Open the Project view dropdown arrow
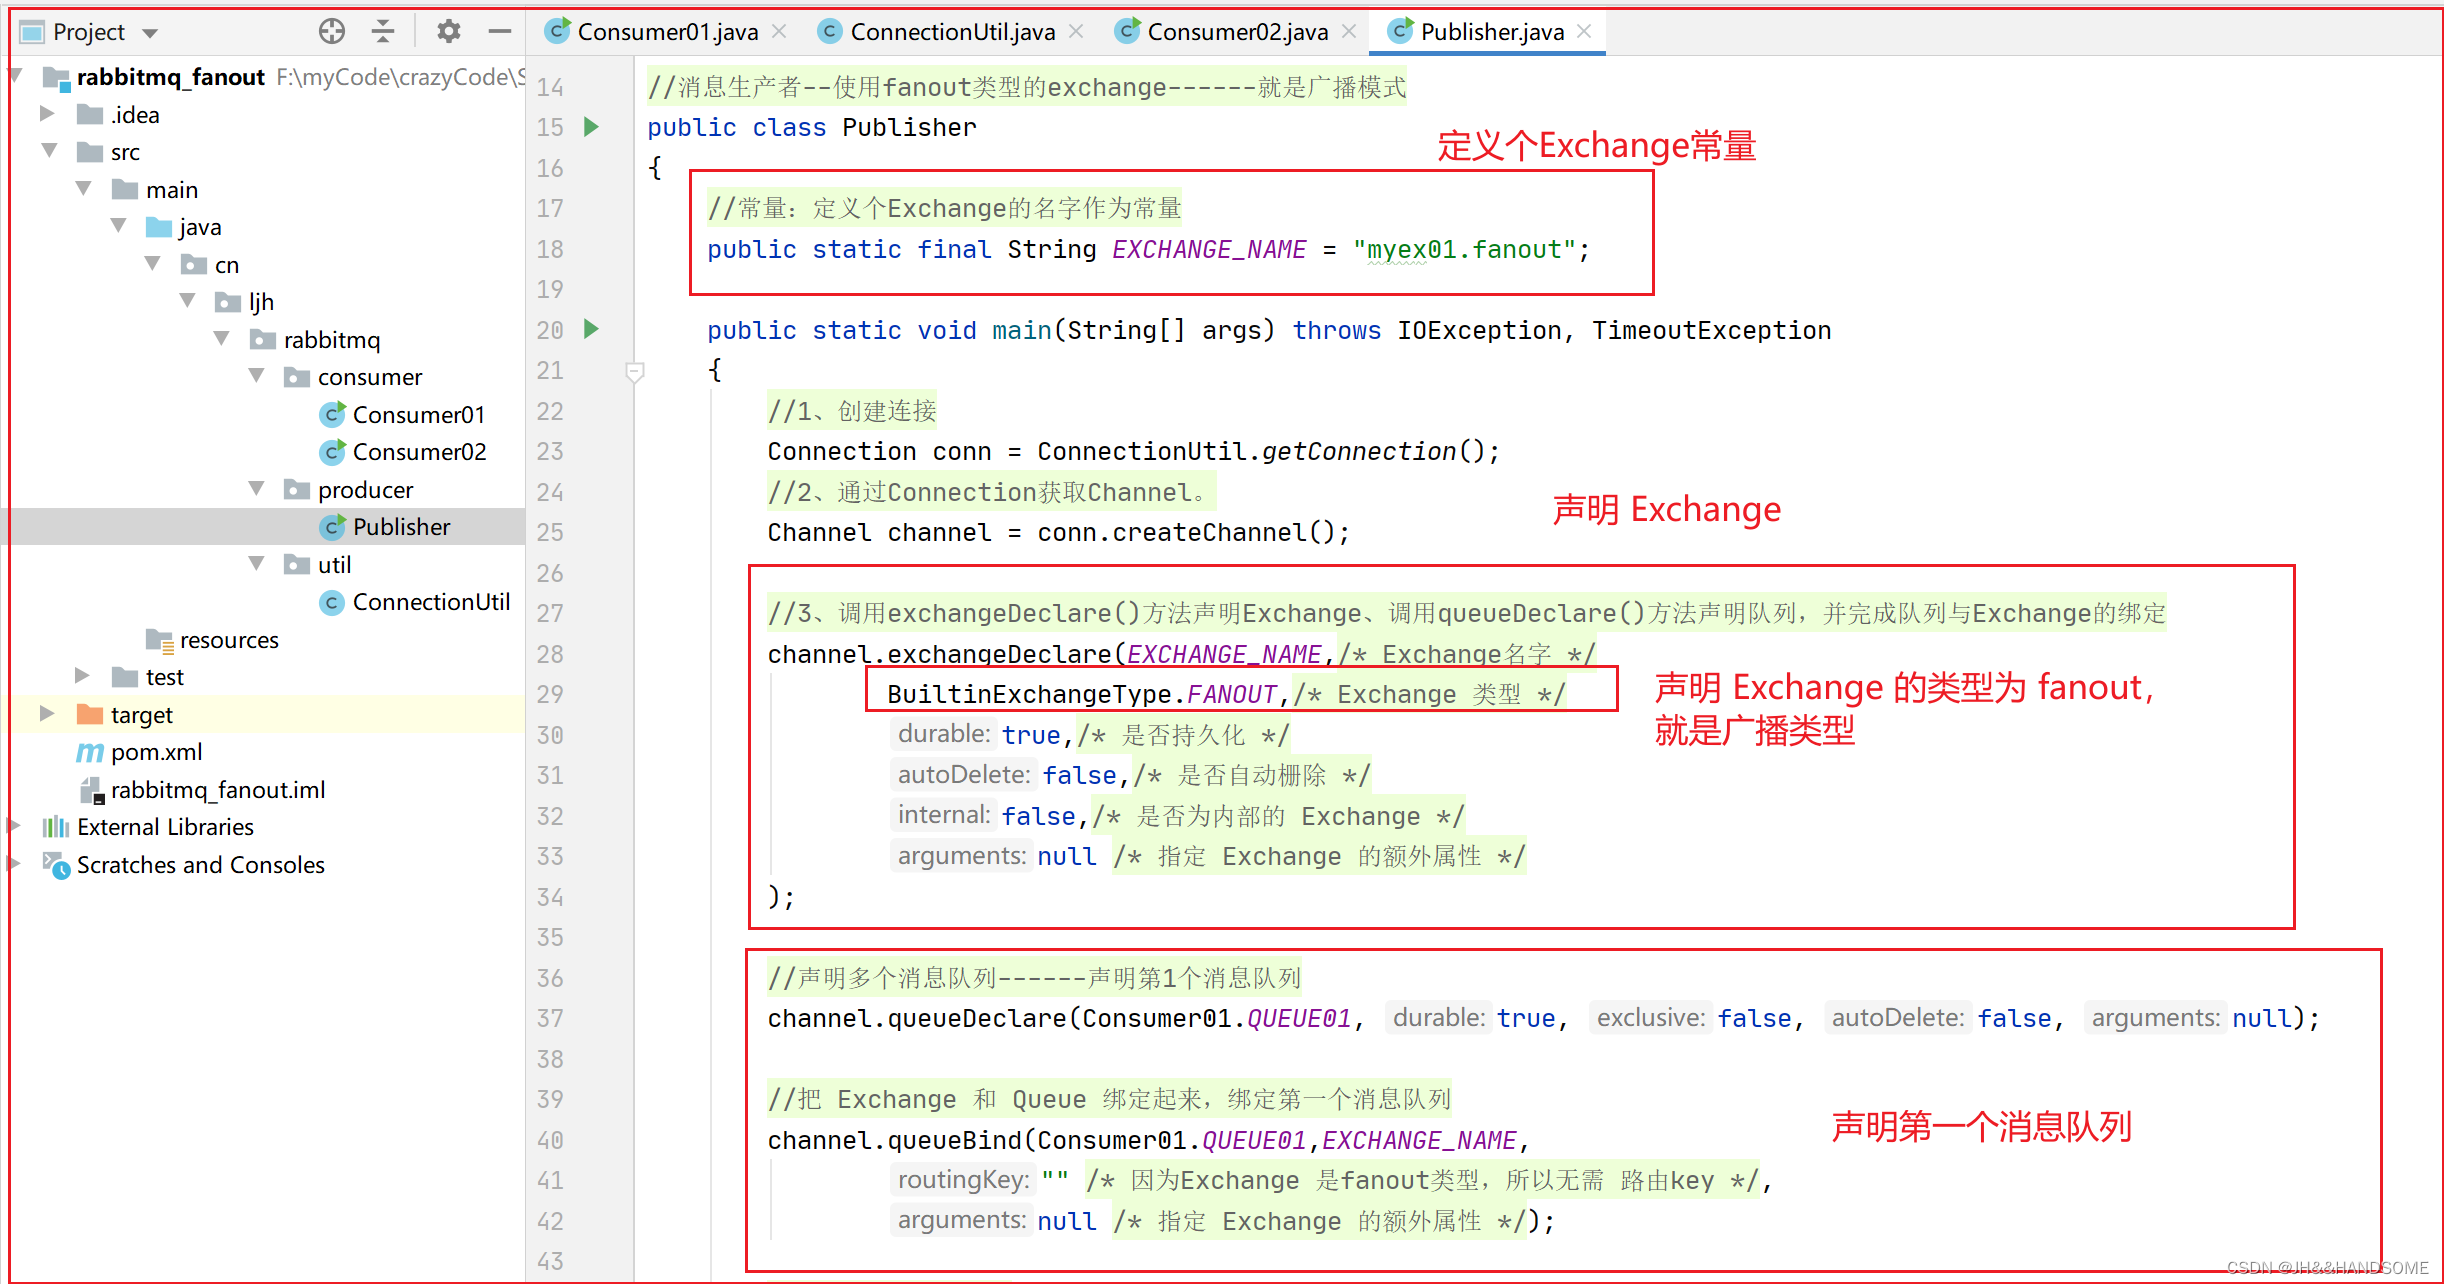This screenshot has width=2444, height=1284. click(x=150, y=33)
